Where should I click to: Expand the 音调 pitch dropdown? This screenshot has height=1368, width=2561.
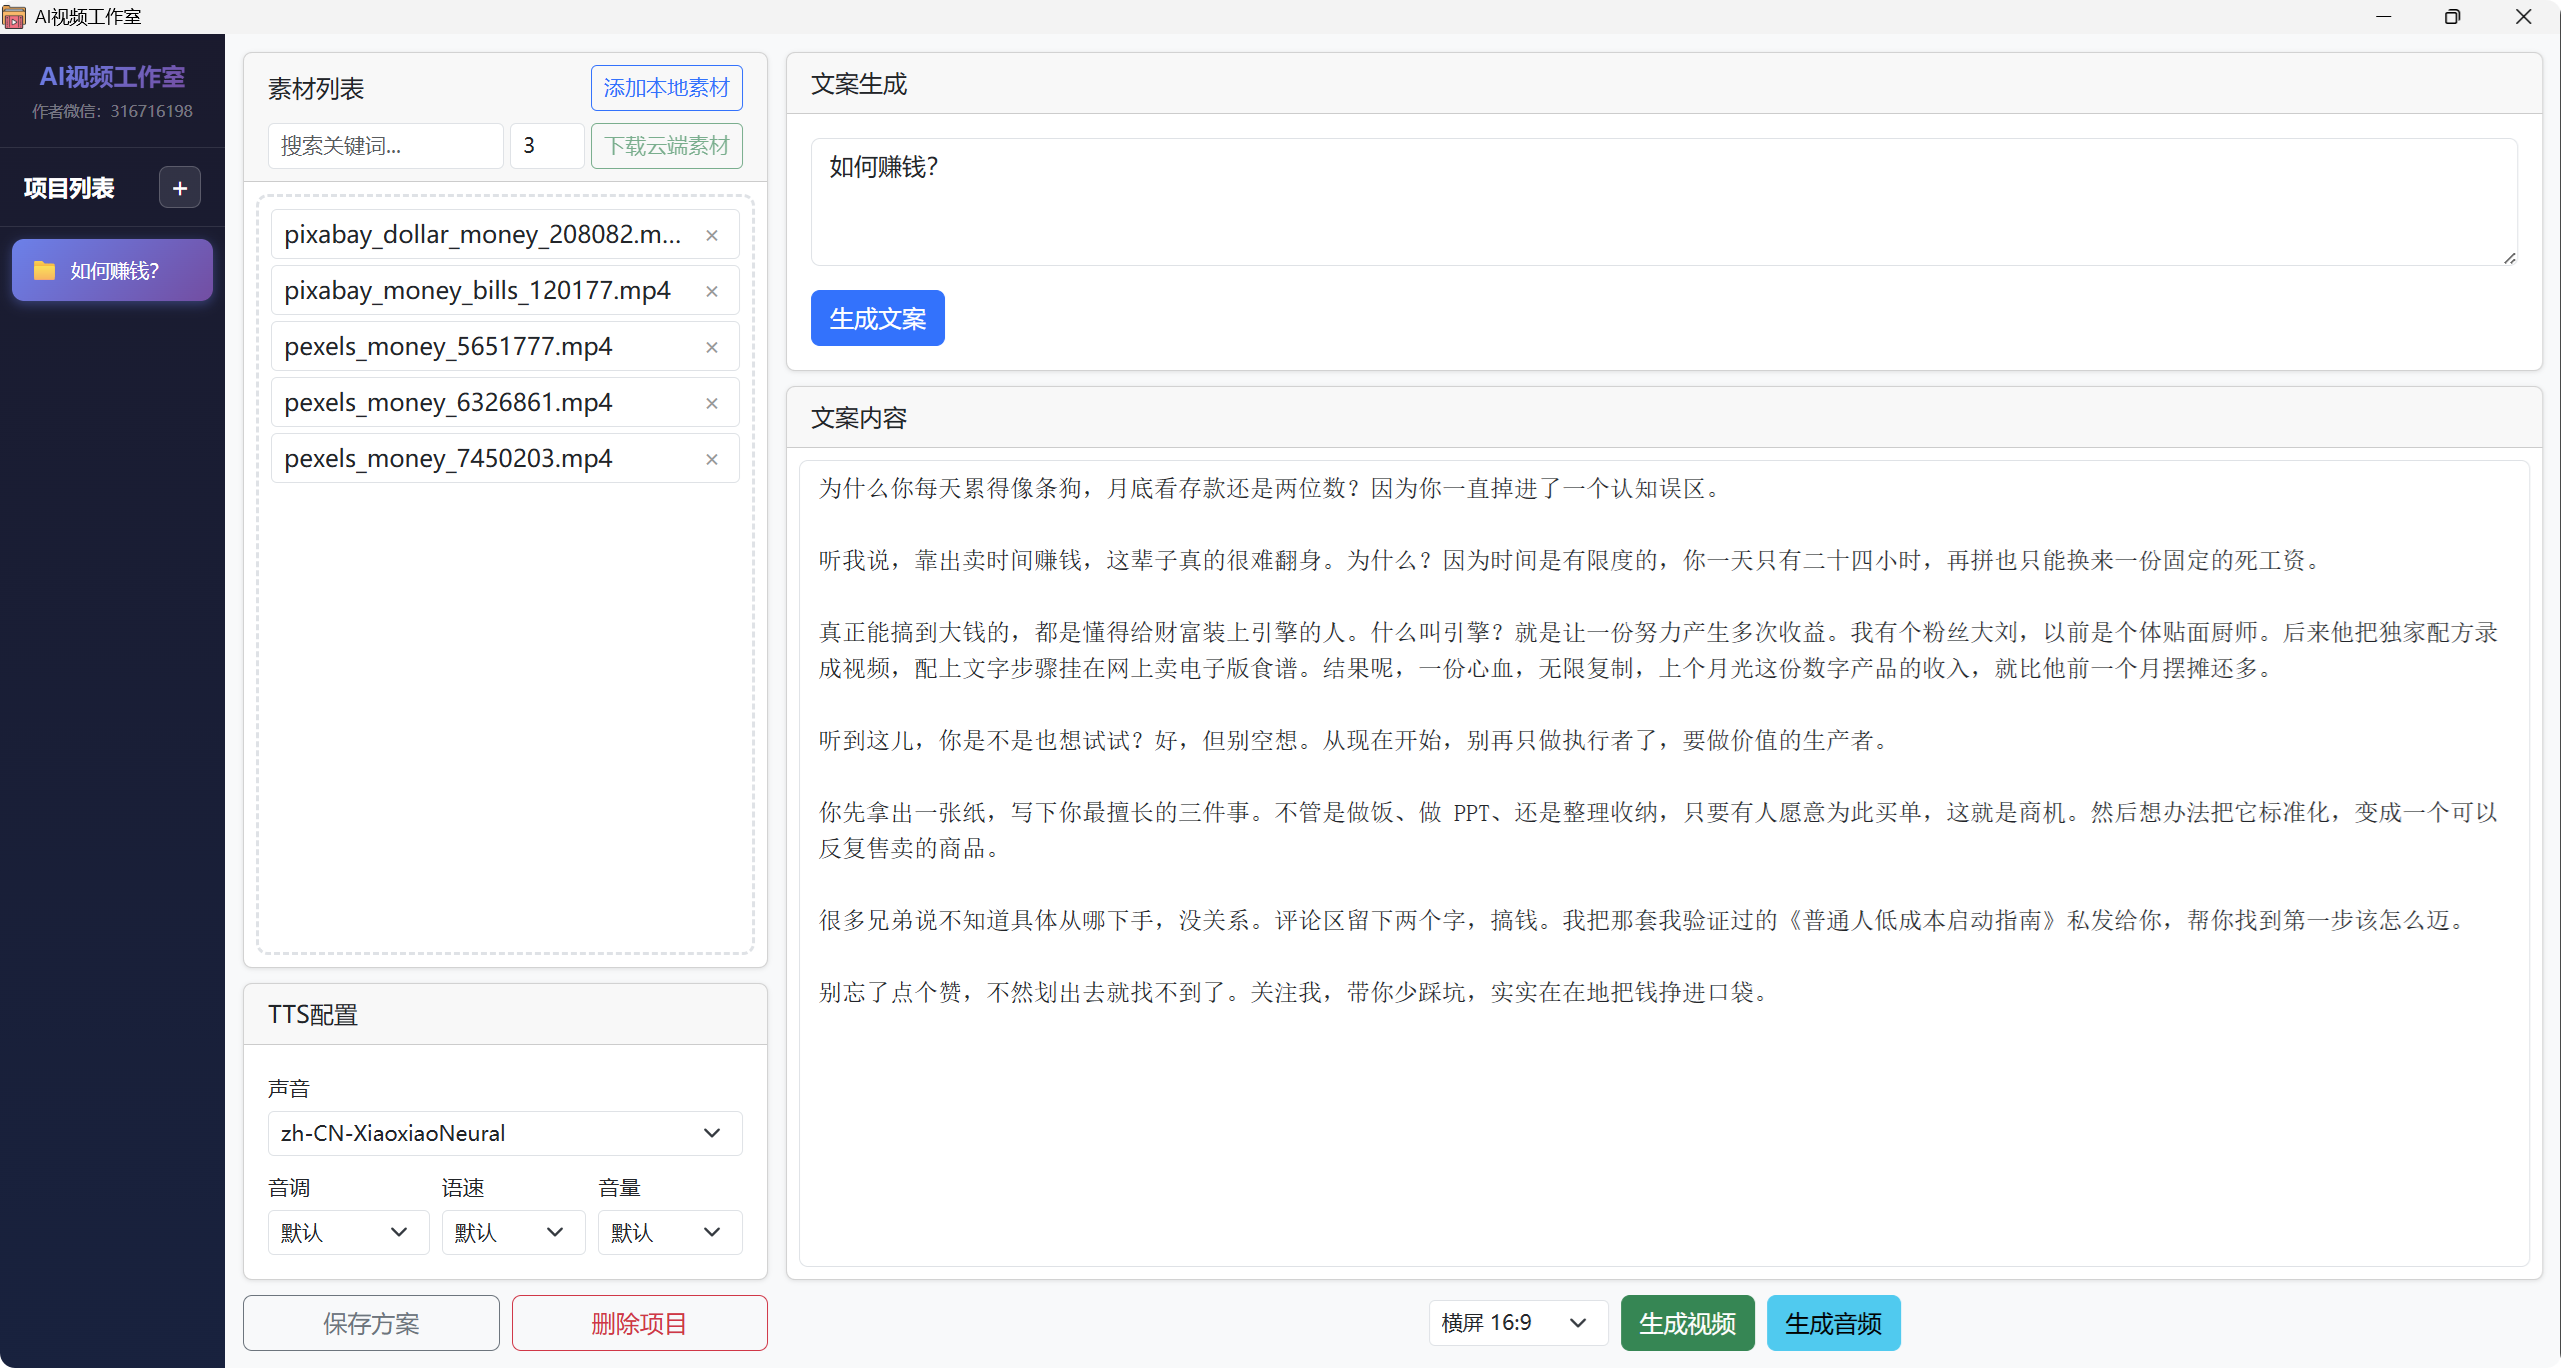click(x=348, y=1232)
